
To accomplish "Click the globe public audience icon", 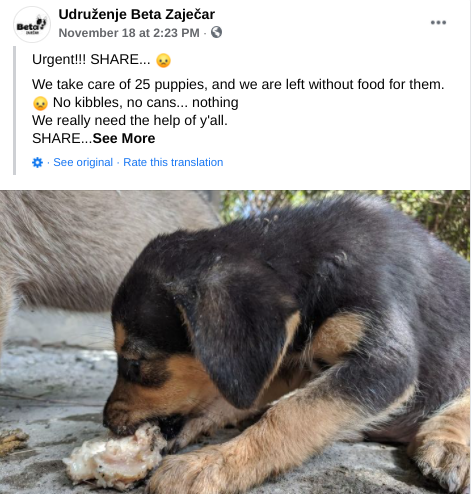I will pyautogui.click(x=216, y=32).
